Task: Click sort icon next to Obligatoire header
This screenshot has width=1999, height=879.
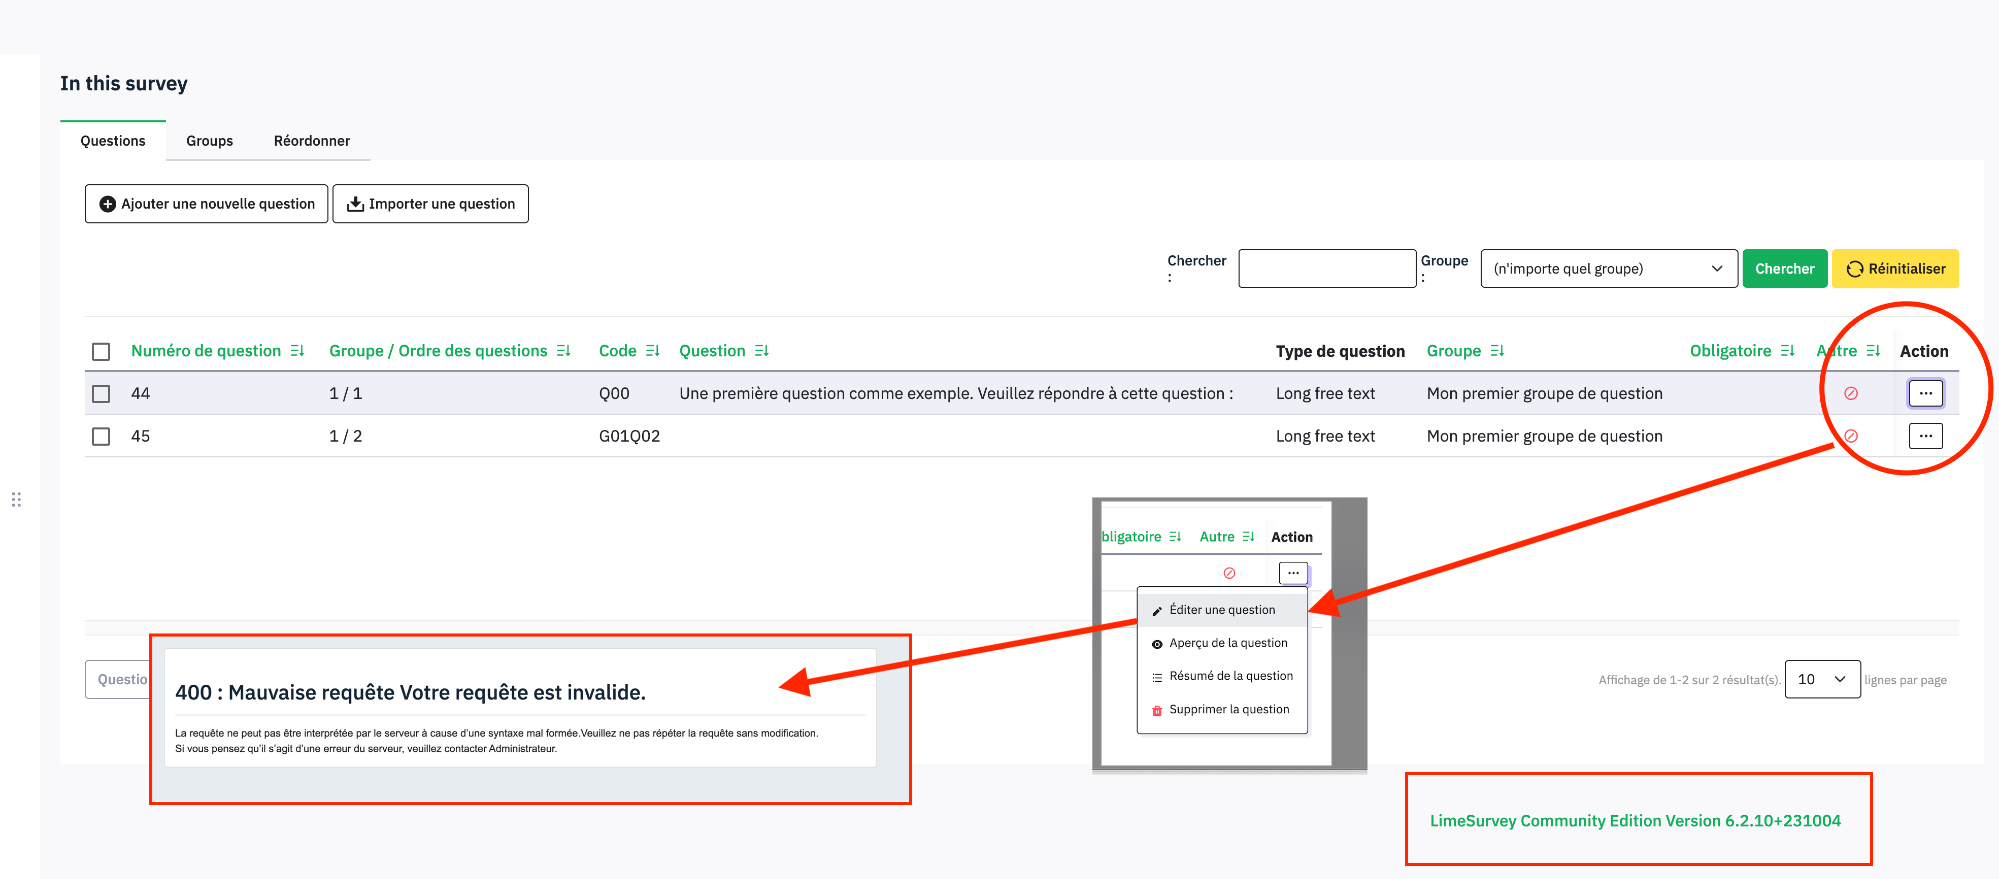Action: pos(1788,351)
